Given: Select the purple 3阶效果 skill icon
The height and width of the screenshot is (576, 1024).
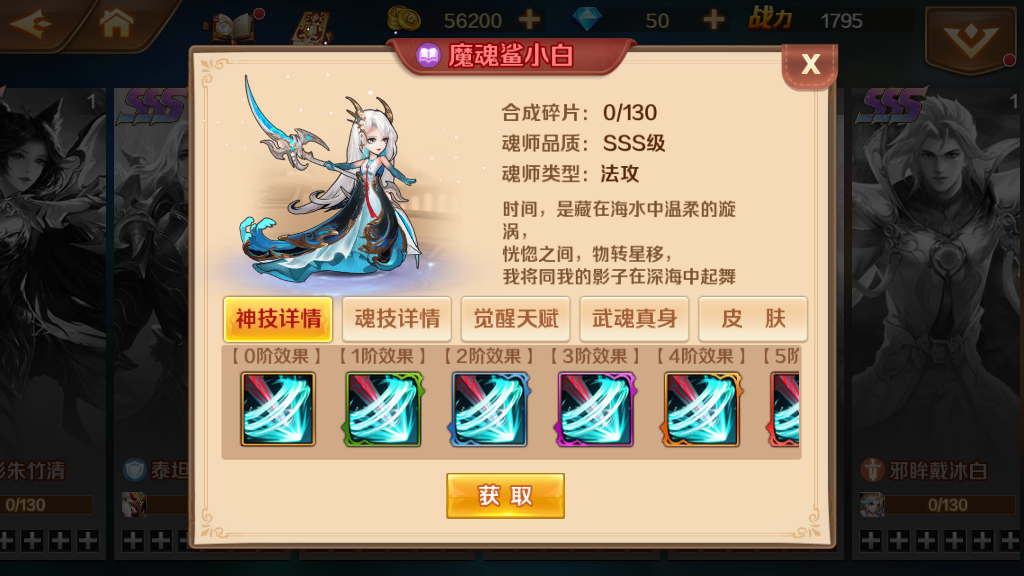Looking at the screenshot, I should pyautogui.click(x=595, y=409).
